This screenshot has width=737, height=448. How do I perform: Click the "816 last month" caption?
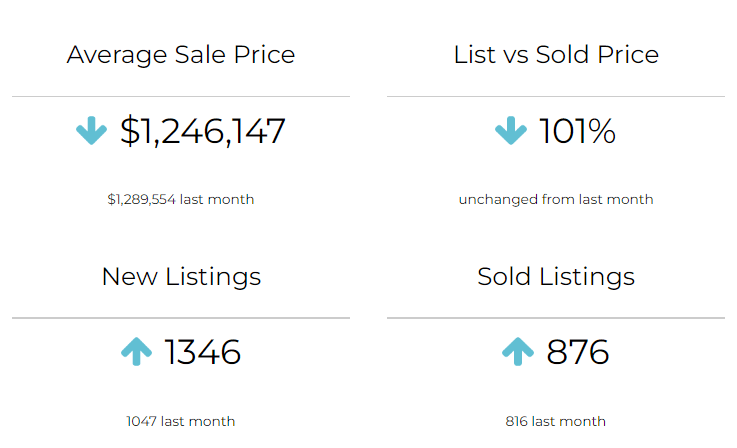[556, 421]
